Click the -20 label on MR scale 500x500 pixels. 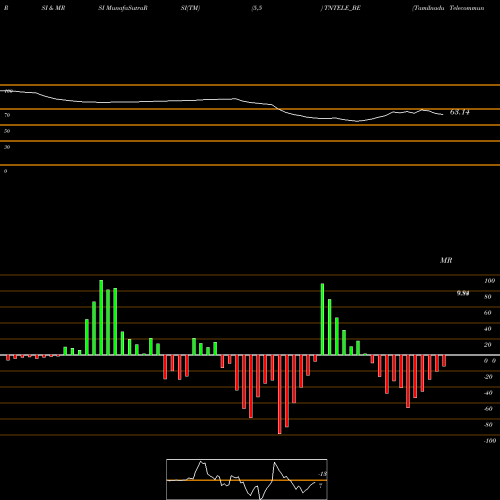click(x=488, y=377)
